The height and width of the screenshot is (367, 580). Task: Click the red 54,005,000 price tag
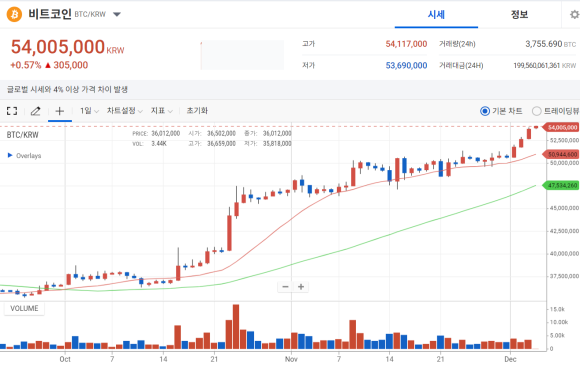(561, 127)
